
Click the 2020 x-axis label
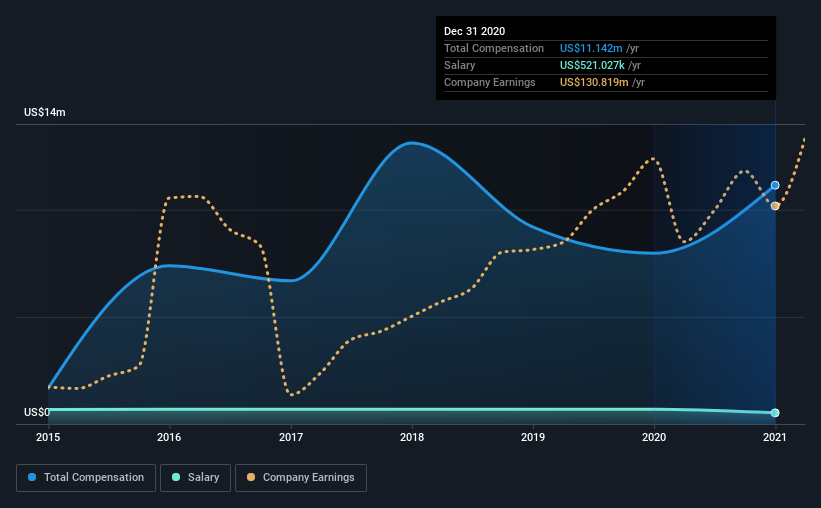(x=654, y=437)
